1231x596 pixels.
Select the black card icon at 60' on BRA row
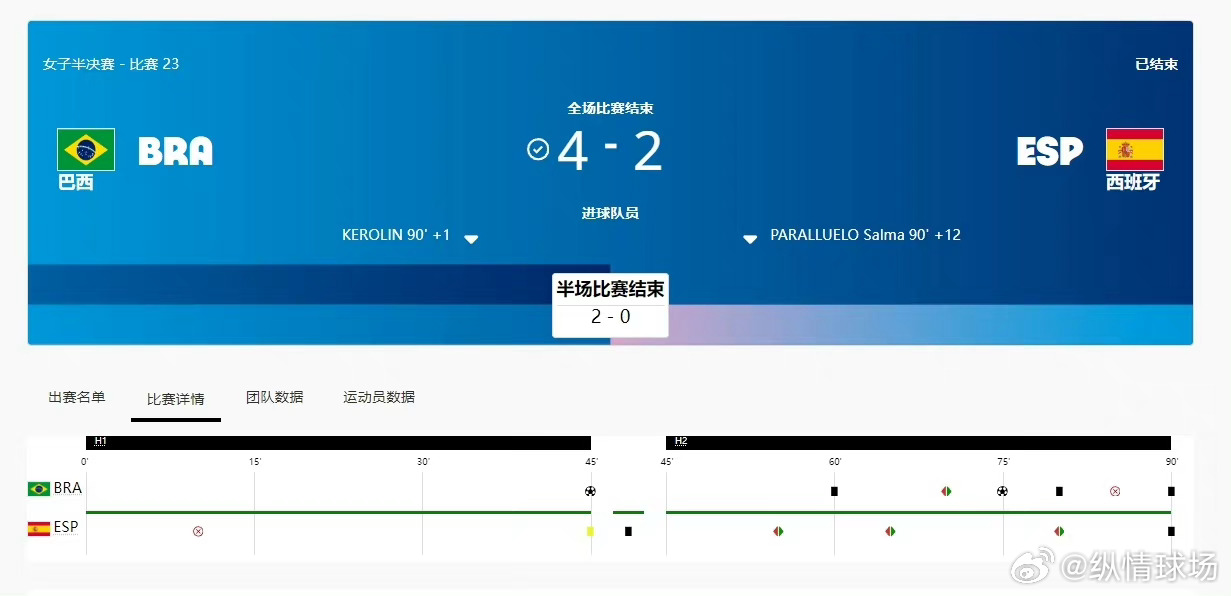[x=834, y=490]
